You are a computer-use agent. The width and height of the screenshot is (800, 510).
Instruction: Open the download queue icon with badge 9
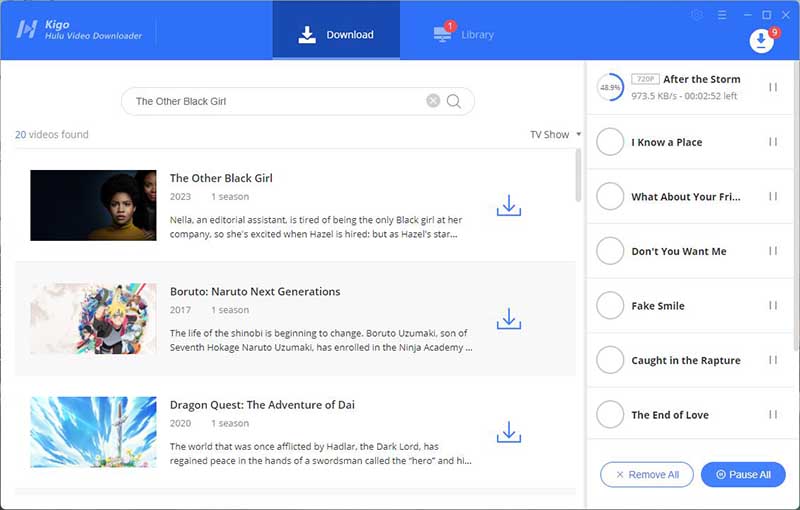click(x=761, y=40)
